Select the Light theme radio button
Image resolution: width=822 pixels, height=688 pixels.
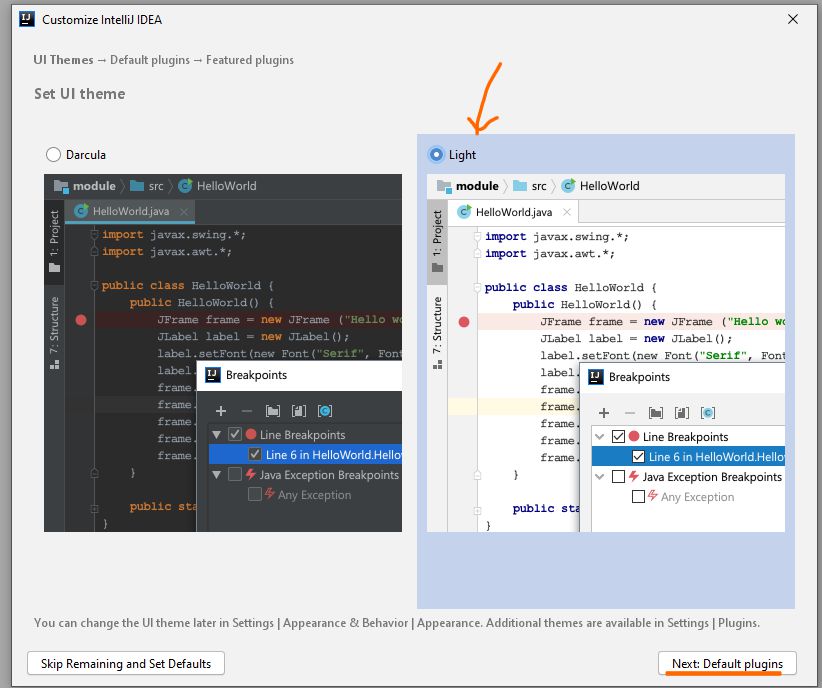coord(436,155)
